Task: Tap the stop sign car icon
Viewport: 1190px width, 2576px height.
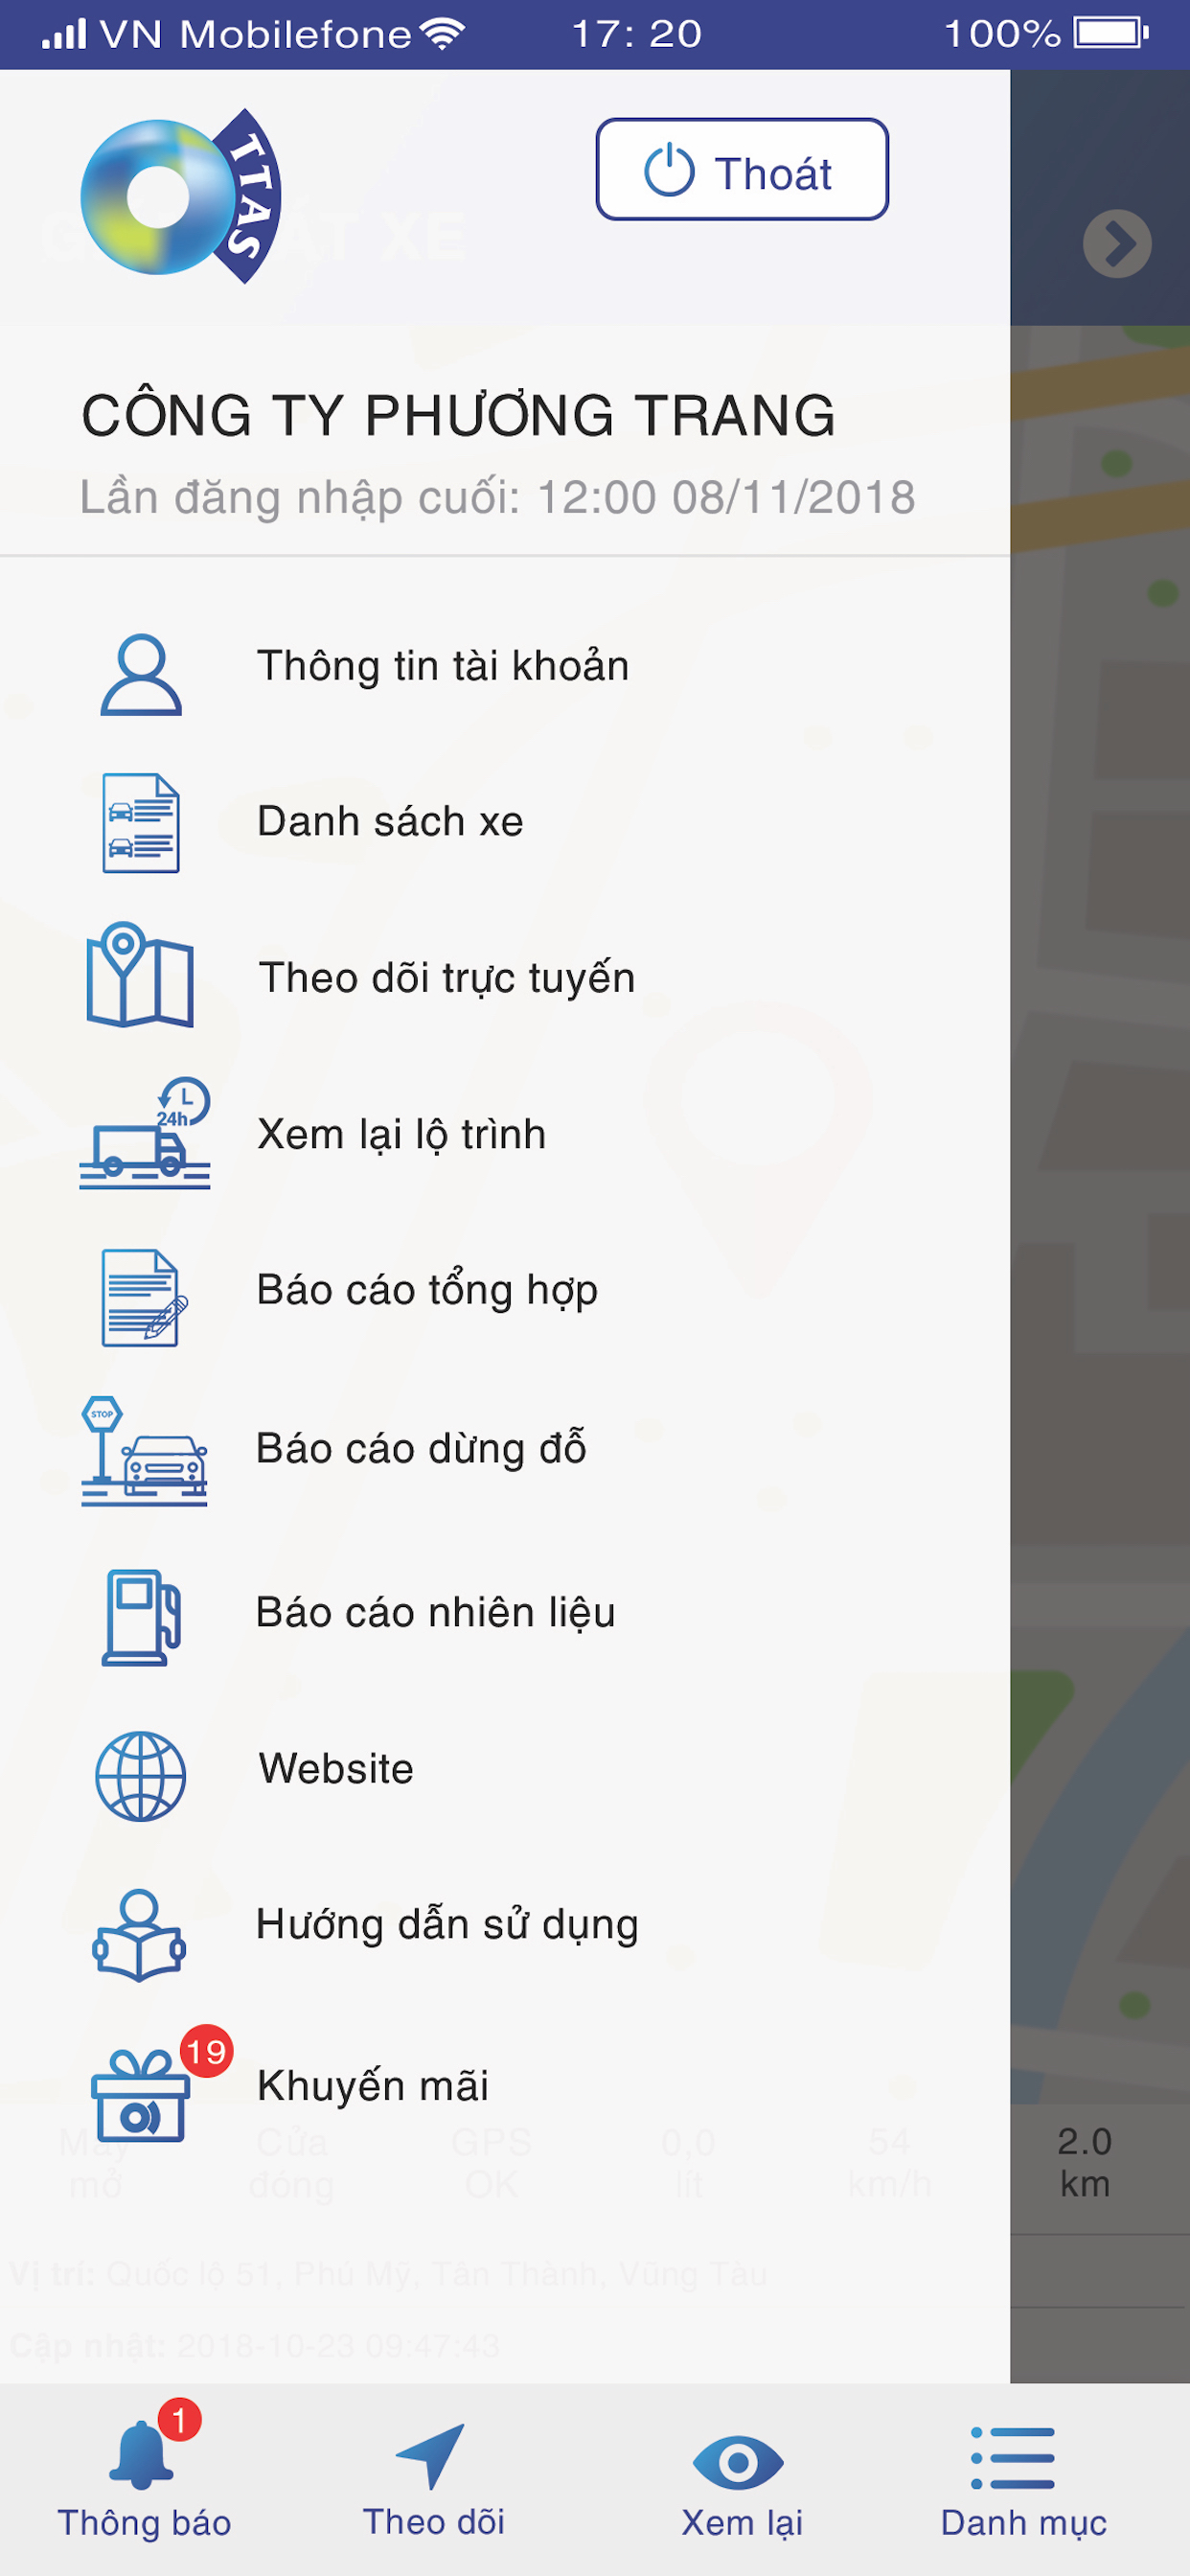Action: (x=144, y=1451)
